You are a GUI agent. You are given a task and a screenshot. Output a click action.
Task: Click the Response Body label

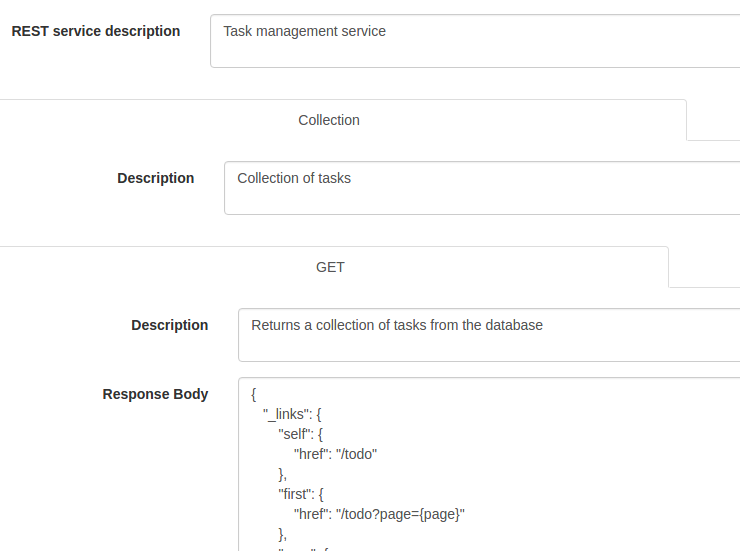pyautogui.click(x=155, y=394)
